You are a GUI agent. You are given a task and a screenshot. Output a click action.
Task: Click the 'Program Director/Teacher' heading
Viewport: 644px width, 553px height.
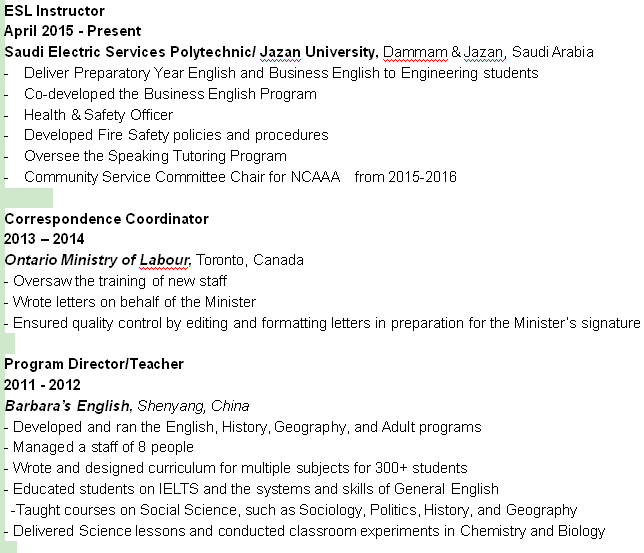pos(94,364)
